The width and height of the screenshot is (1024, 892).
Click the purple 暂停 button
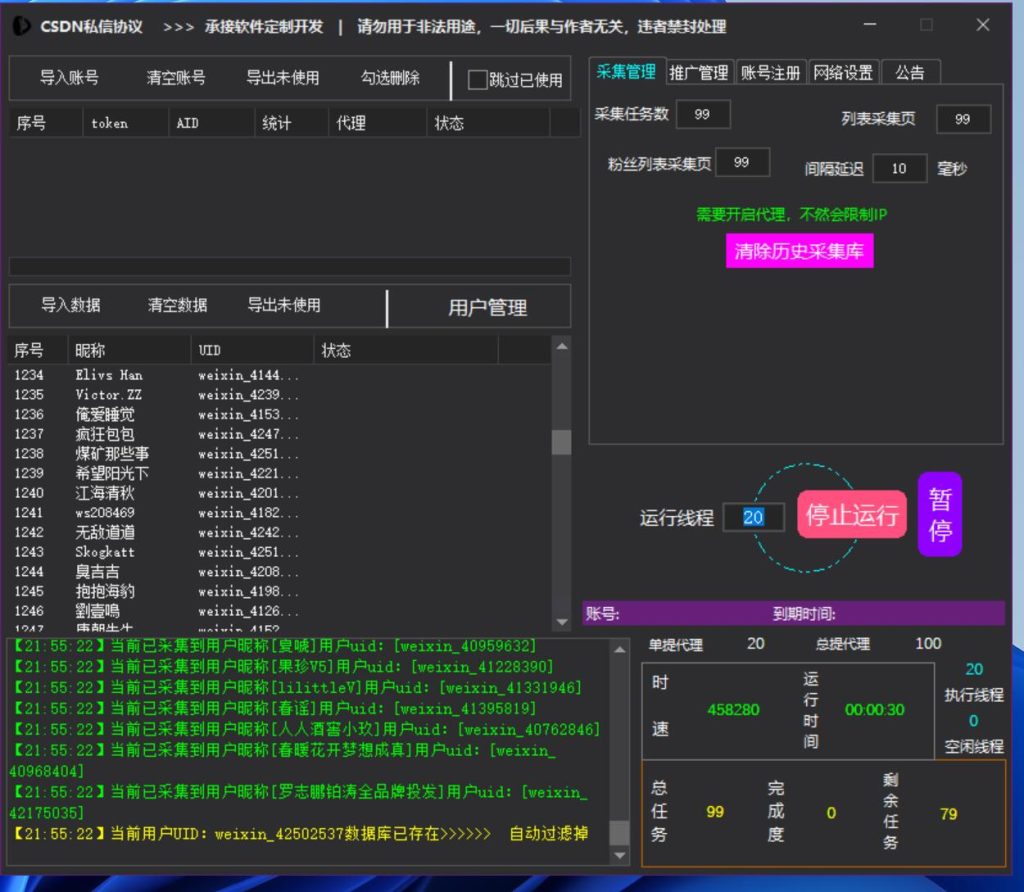coord(940,514)
